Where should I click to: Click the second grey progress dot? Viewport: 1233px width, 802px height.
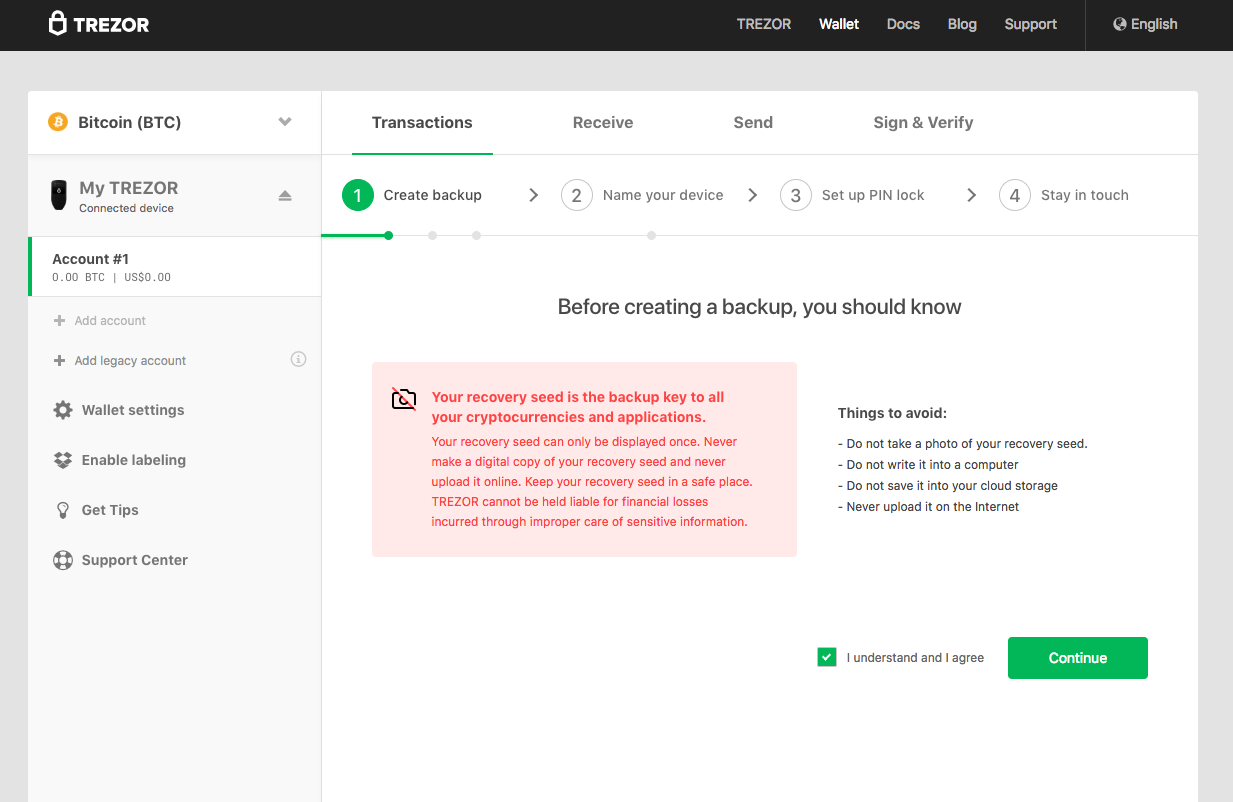pos(432,236)
